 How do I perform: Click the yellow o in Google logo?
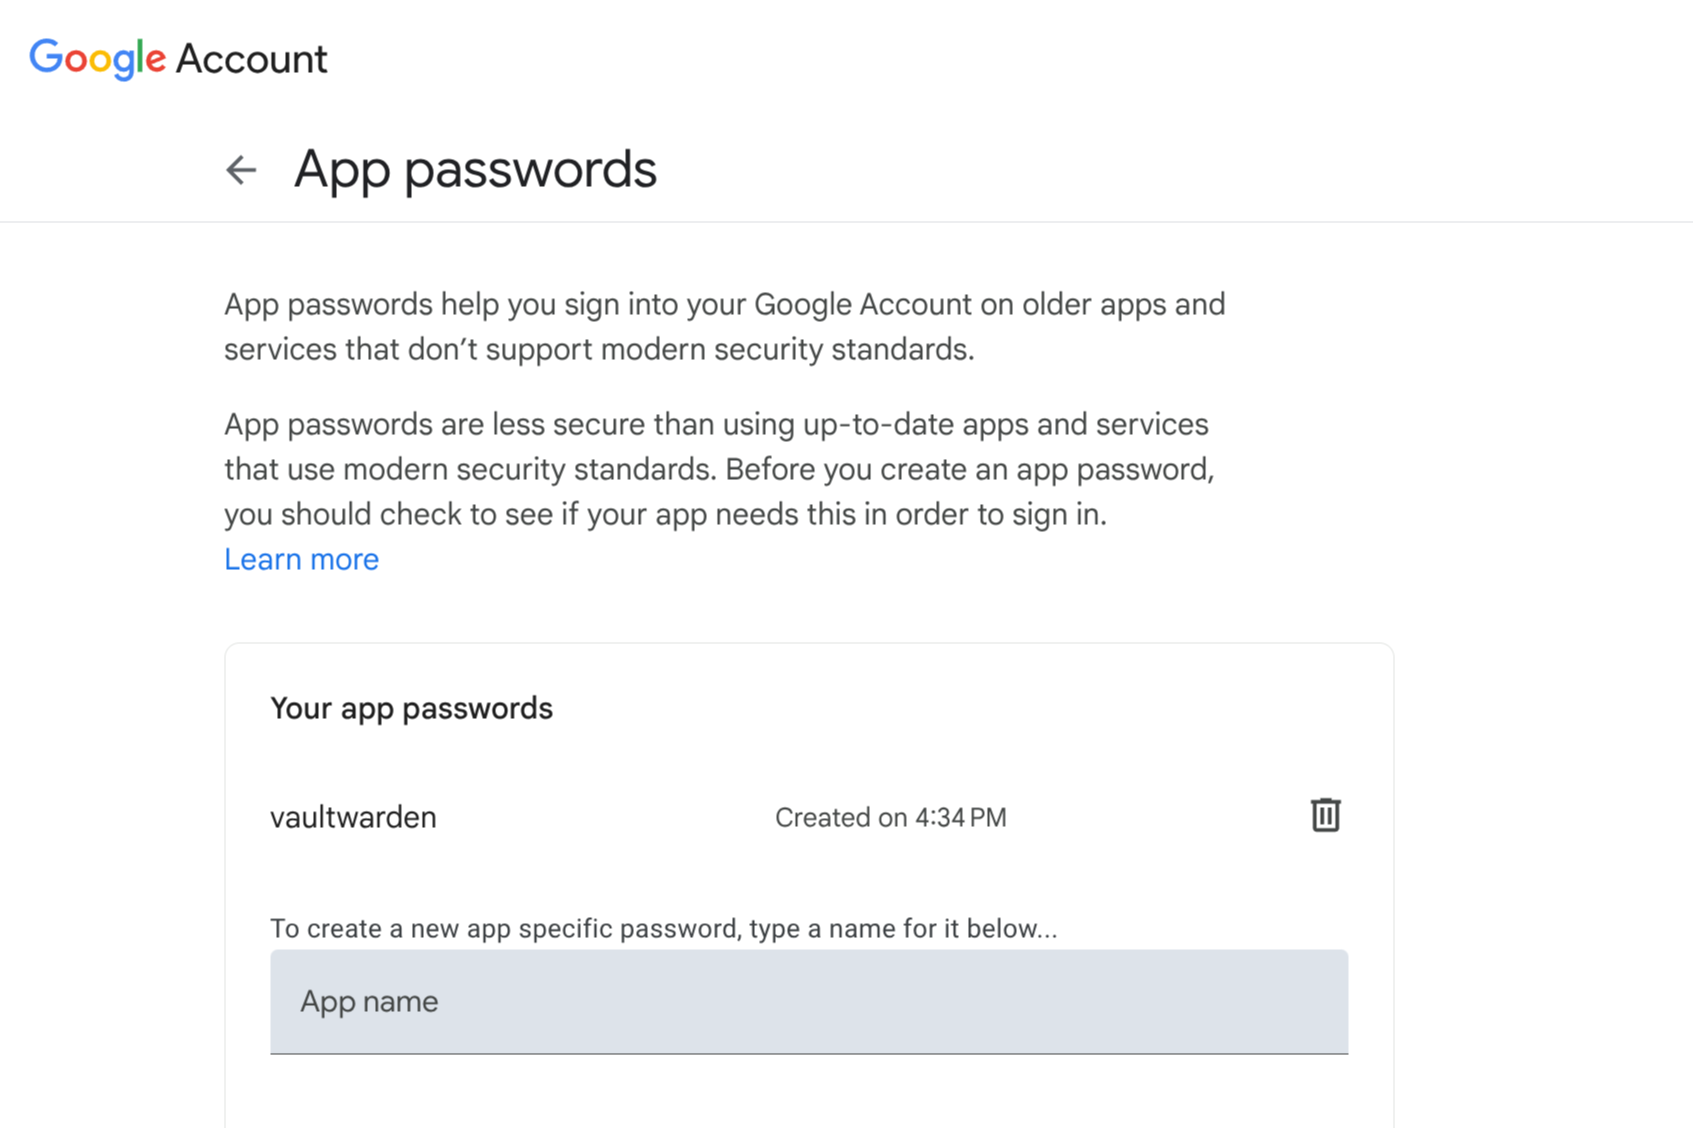[x=99, y=60]
